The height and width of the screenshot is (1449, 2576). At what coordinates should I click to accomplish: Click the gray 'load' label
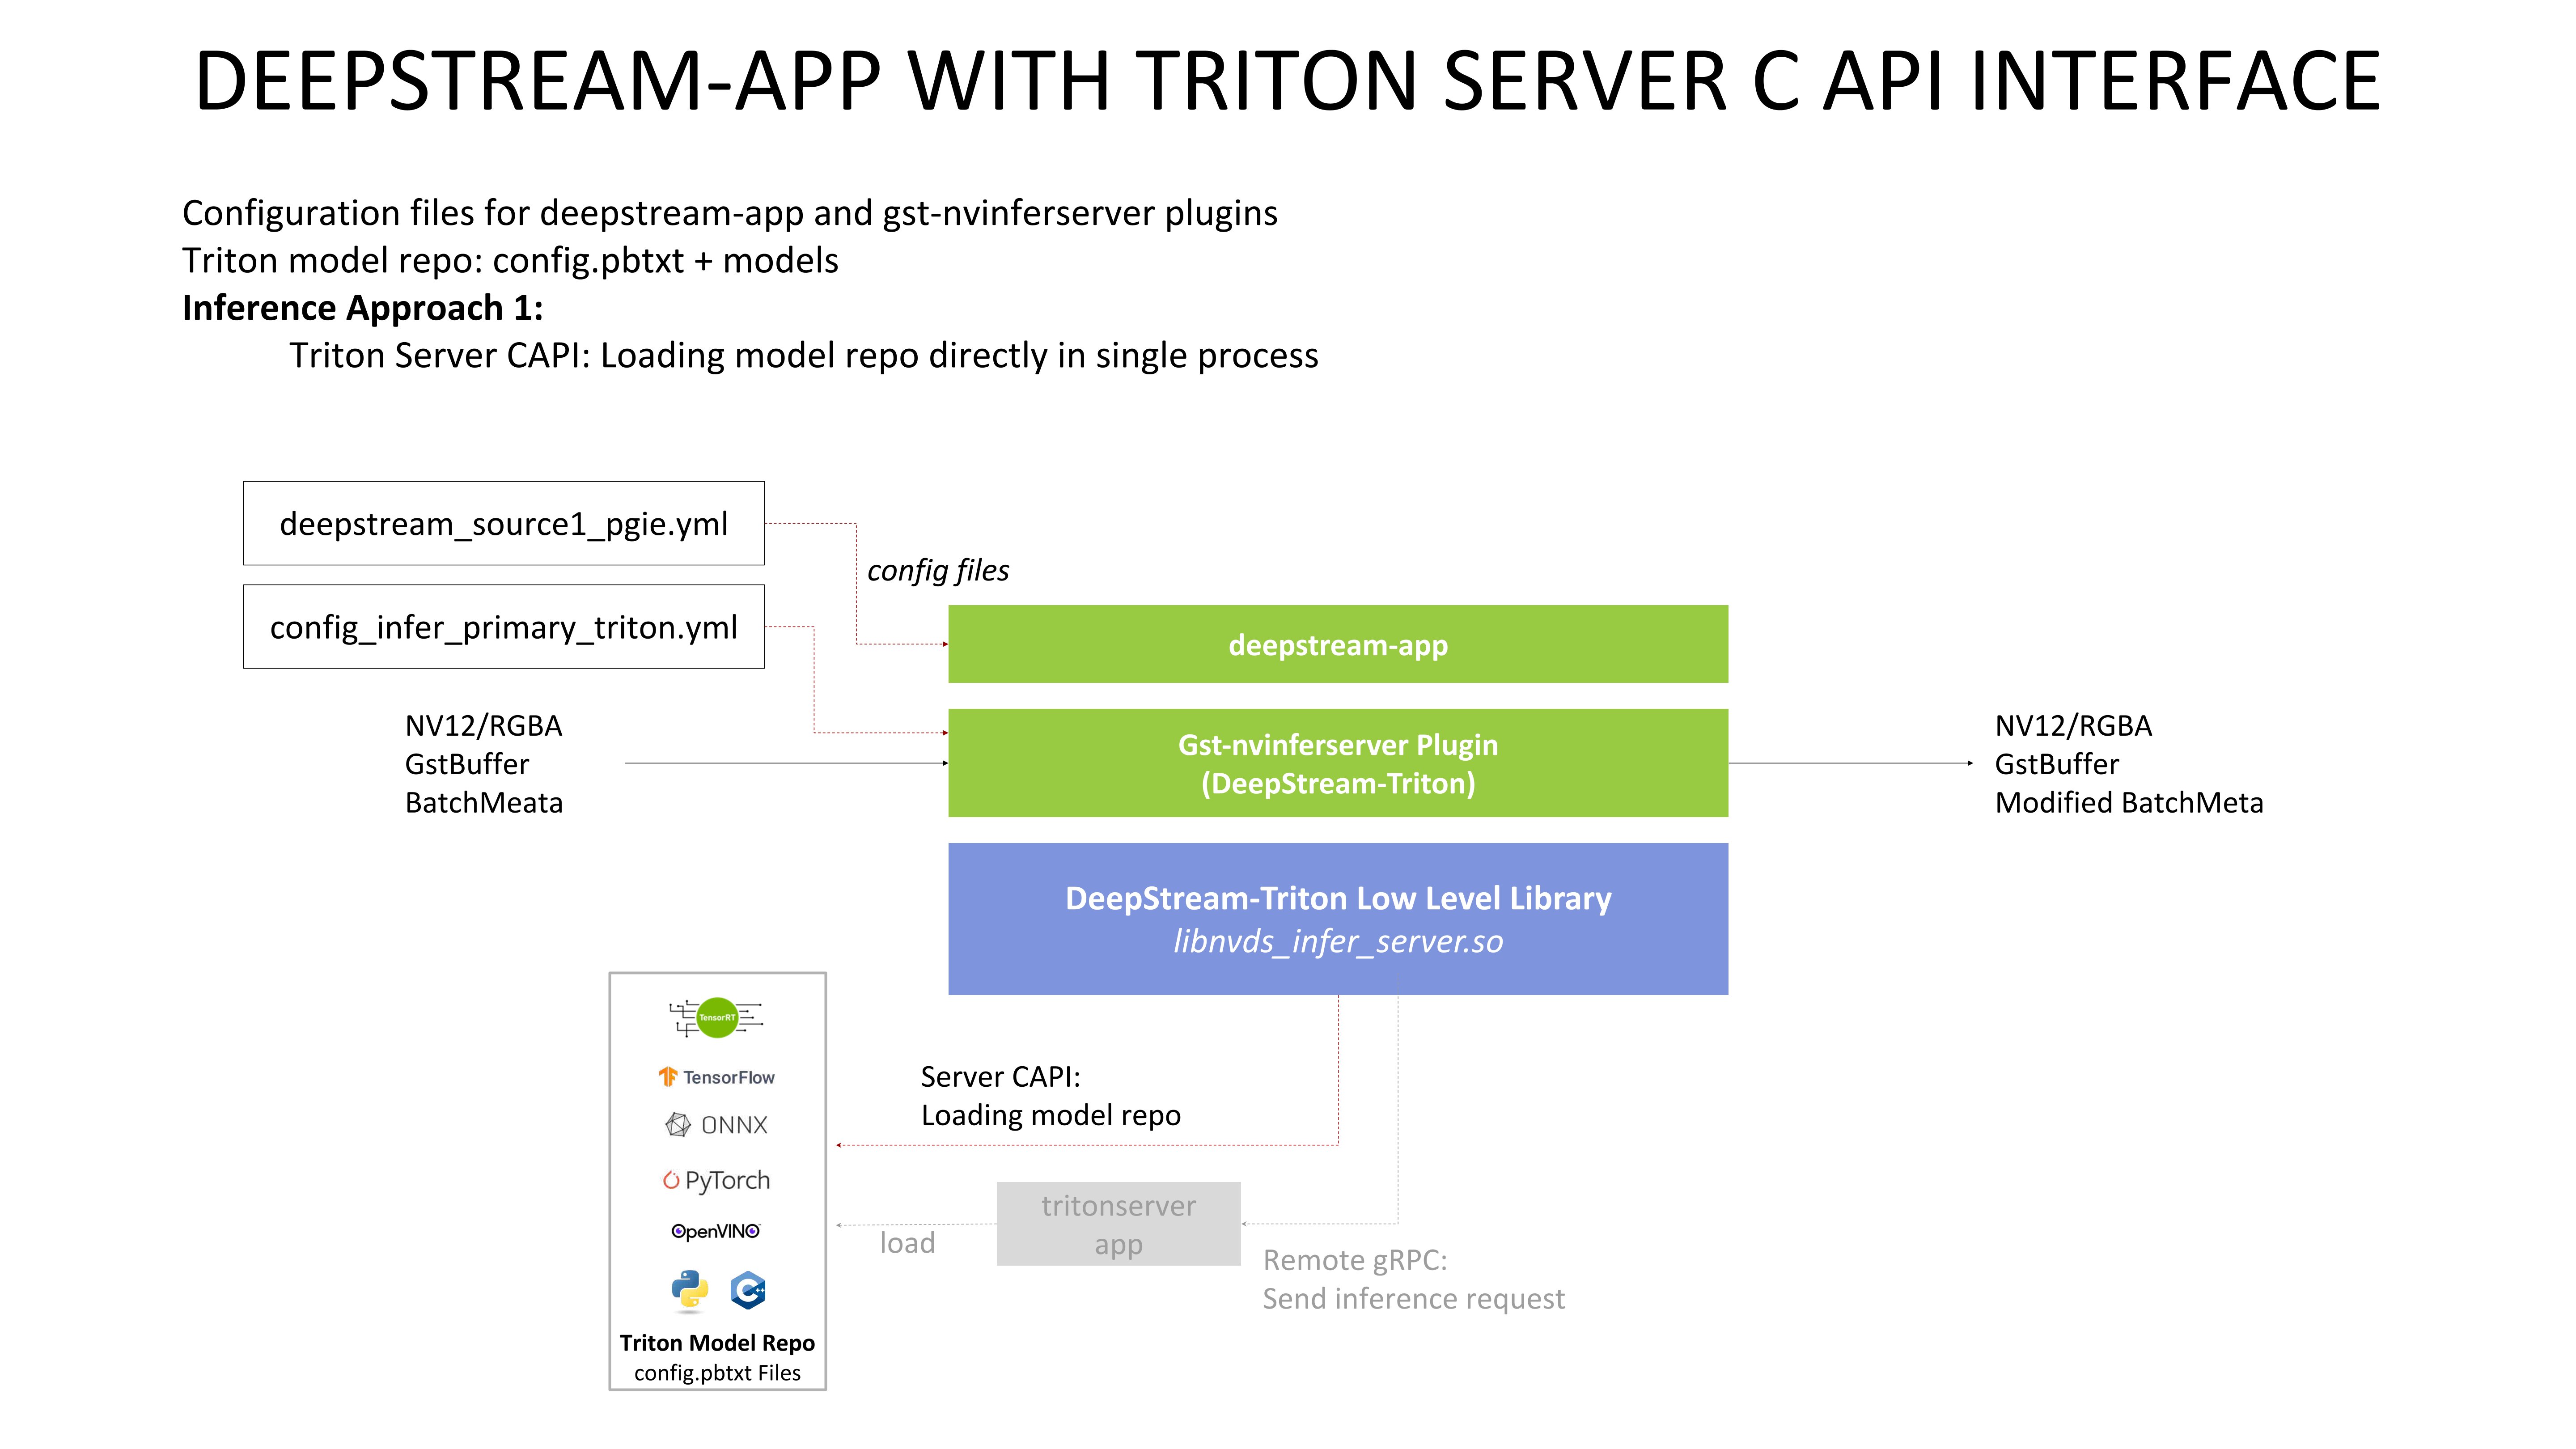[x=907, y=1243]
